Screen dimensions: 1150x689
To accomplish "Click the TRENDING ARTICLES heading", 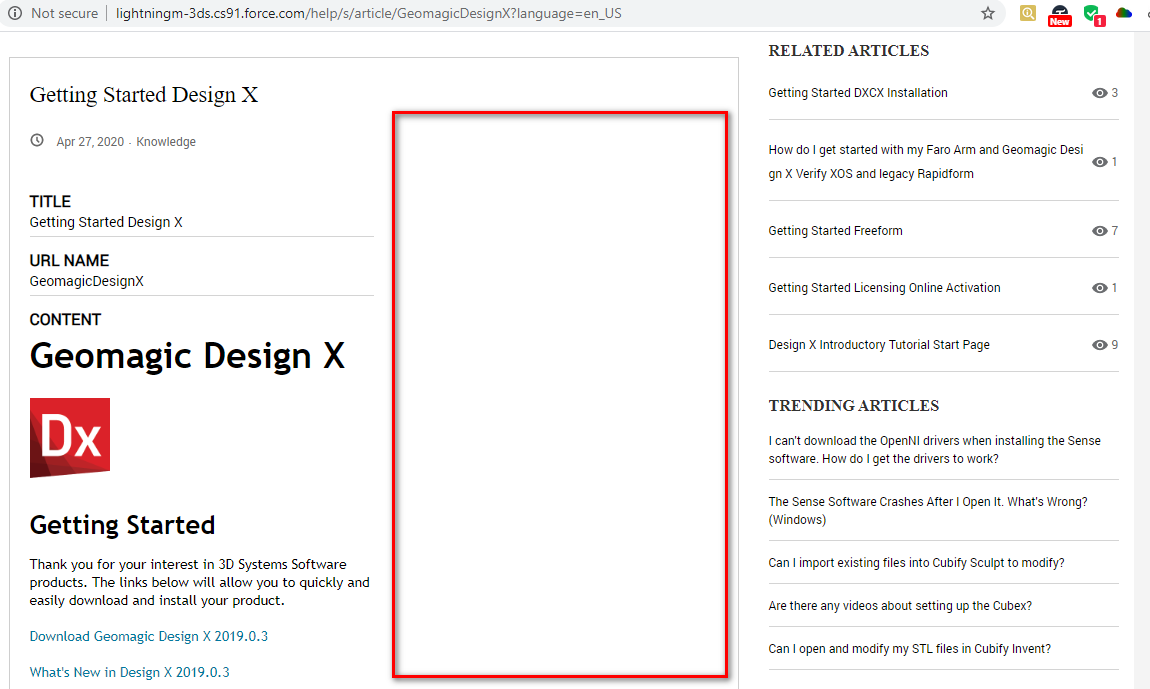I will point(854,406).
